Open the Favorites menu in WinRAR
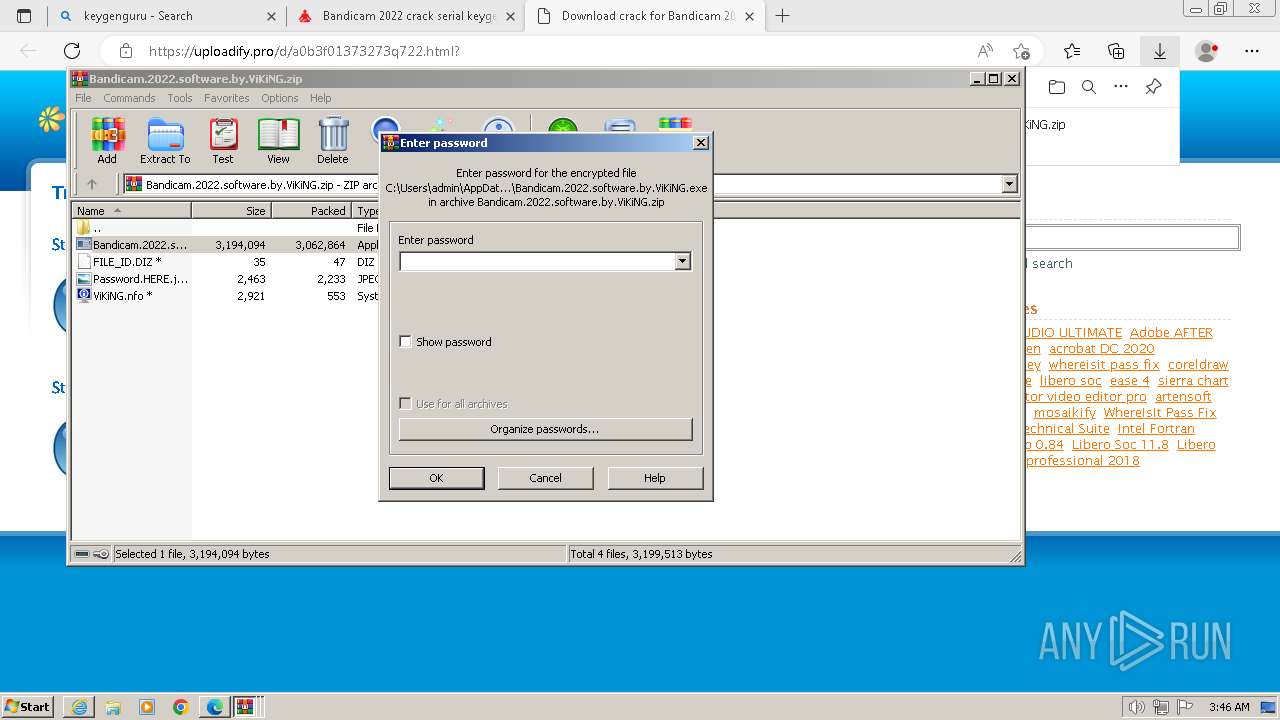1280x720 pixels. [x=227, y=98]
